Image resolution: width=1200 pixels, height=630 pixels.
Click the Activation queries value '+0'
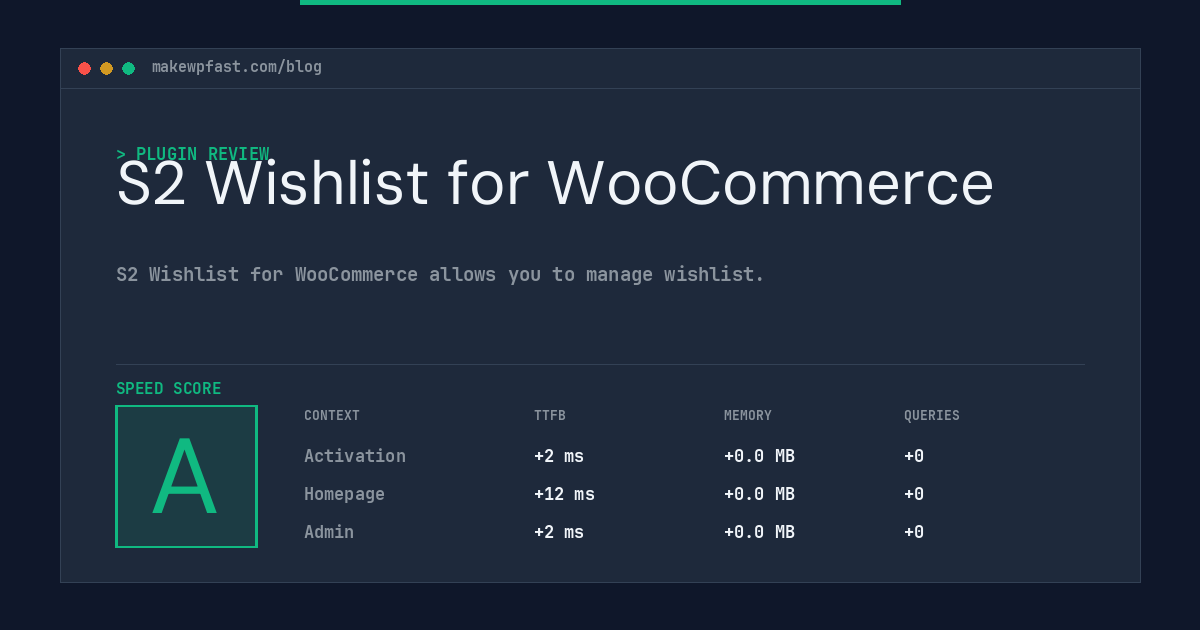pos(914,456)
